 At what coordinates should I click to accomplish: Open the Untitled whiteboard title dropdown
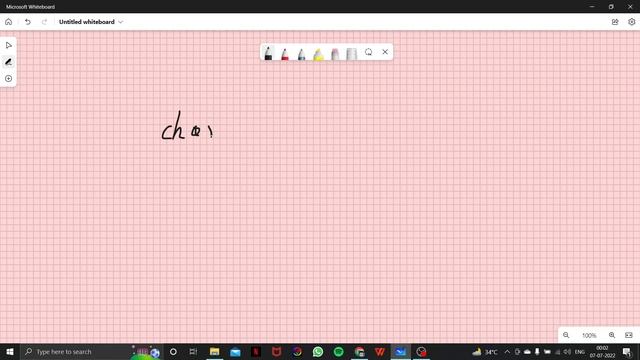click(x=120, y=22)
